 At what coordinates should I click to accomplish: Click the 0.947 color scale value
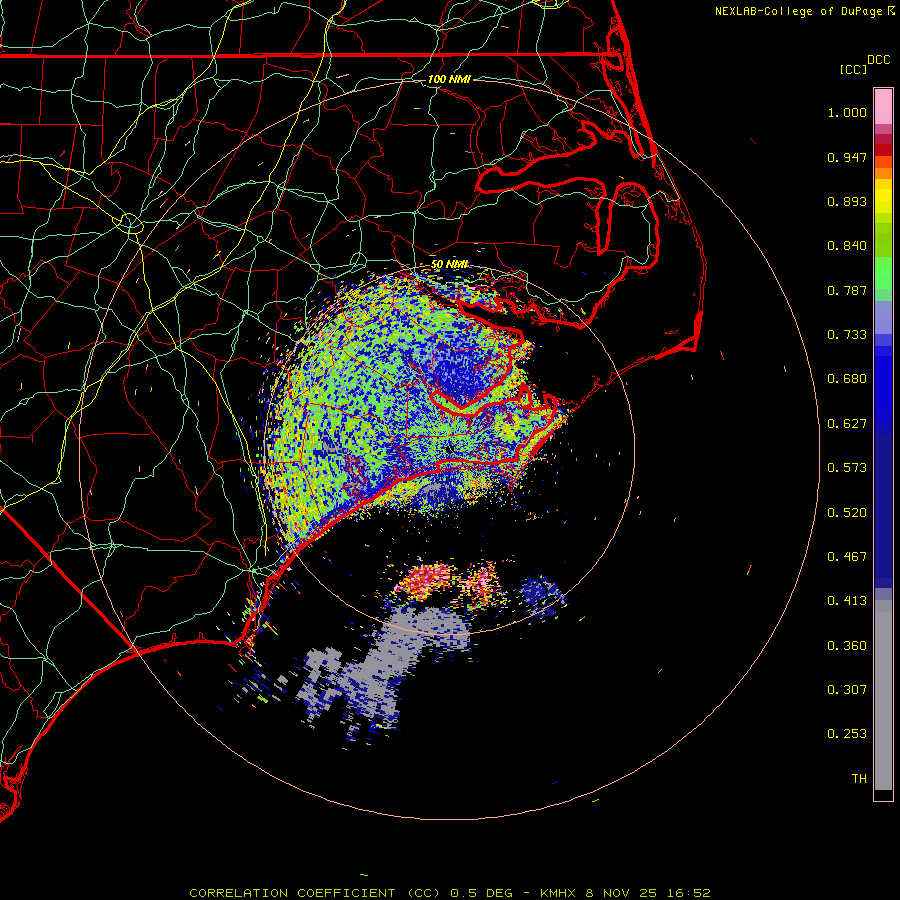pos(847,157)
